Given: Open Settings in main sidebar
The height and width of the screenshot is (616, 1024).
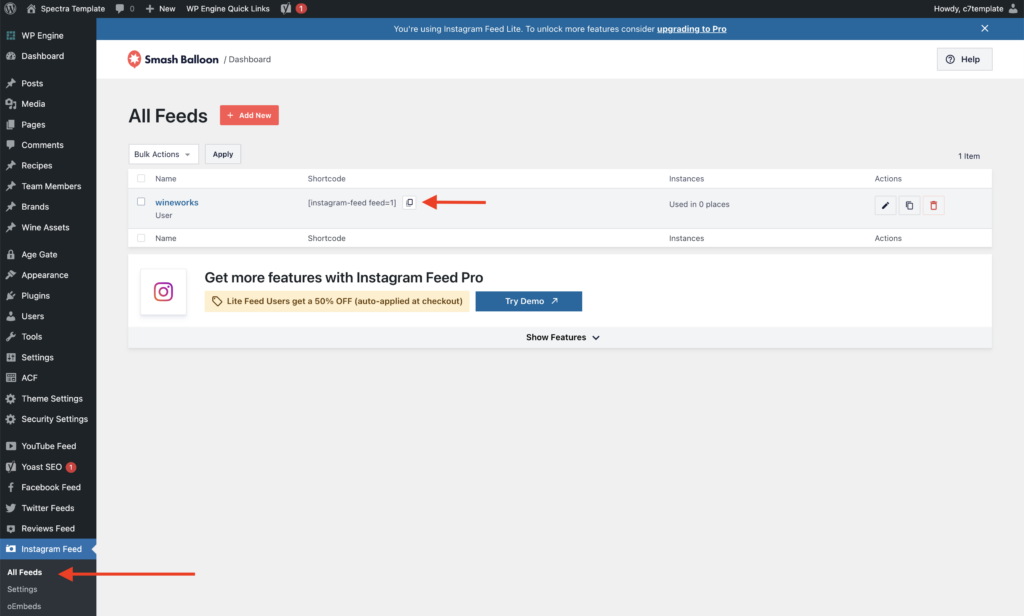Looking at the screenshot, I should pos(48,357).
